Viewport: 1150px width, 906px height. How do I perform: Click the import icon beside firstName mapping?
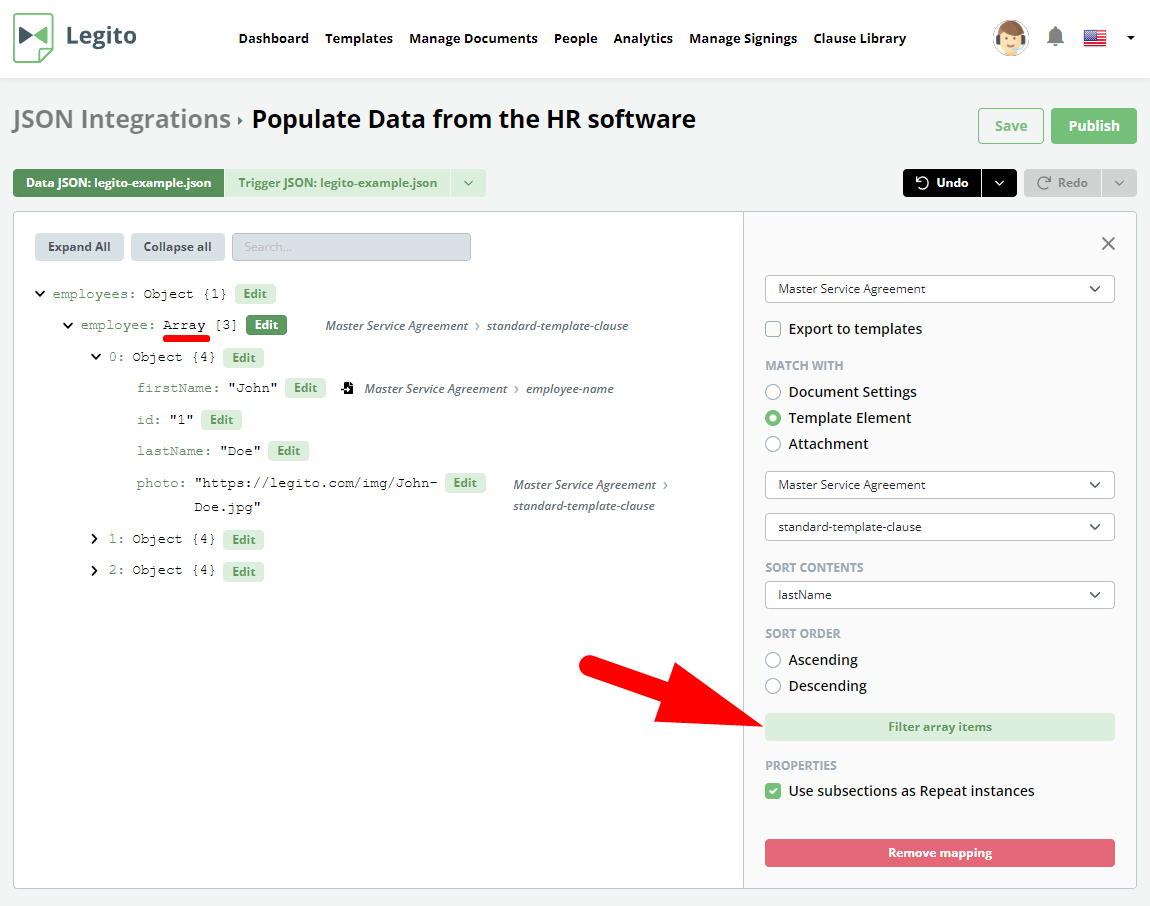pyautogui.click(x=348, y=388)
